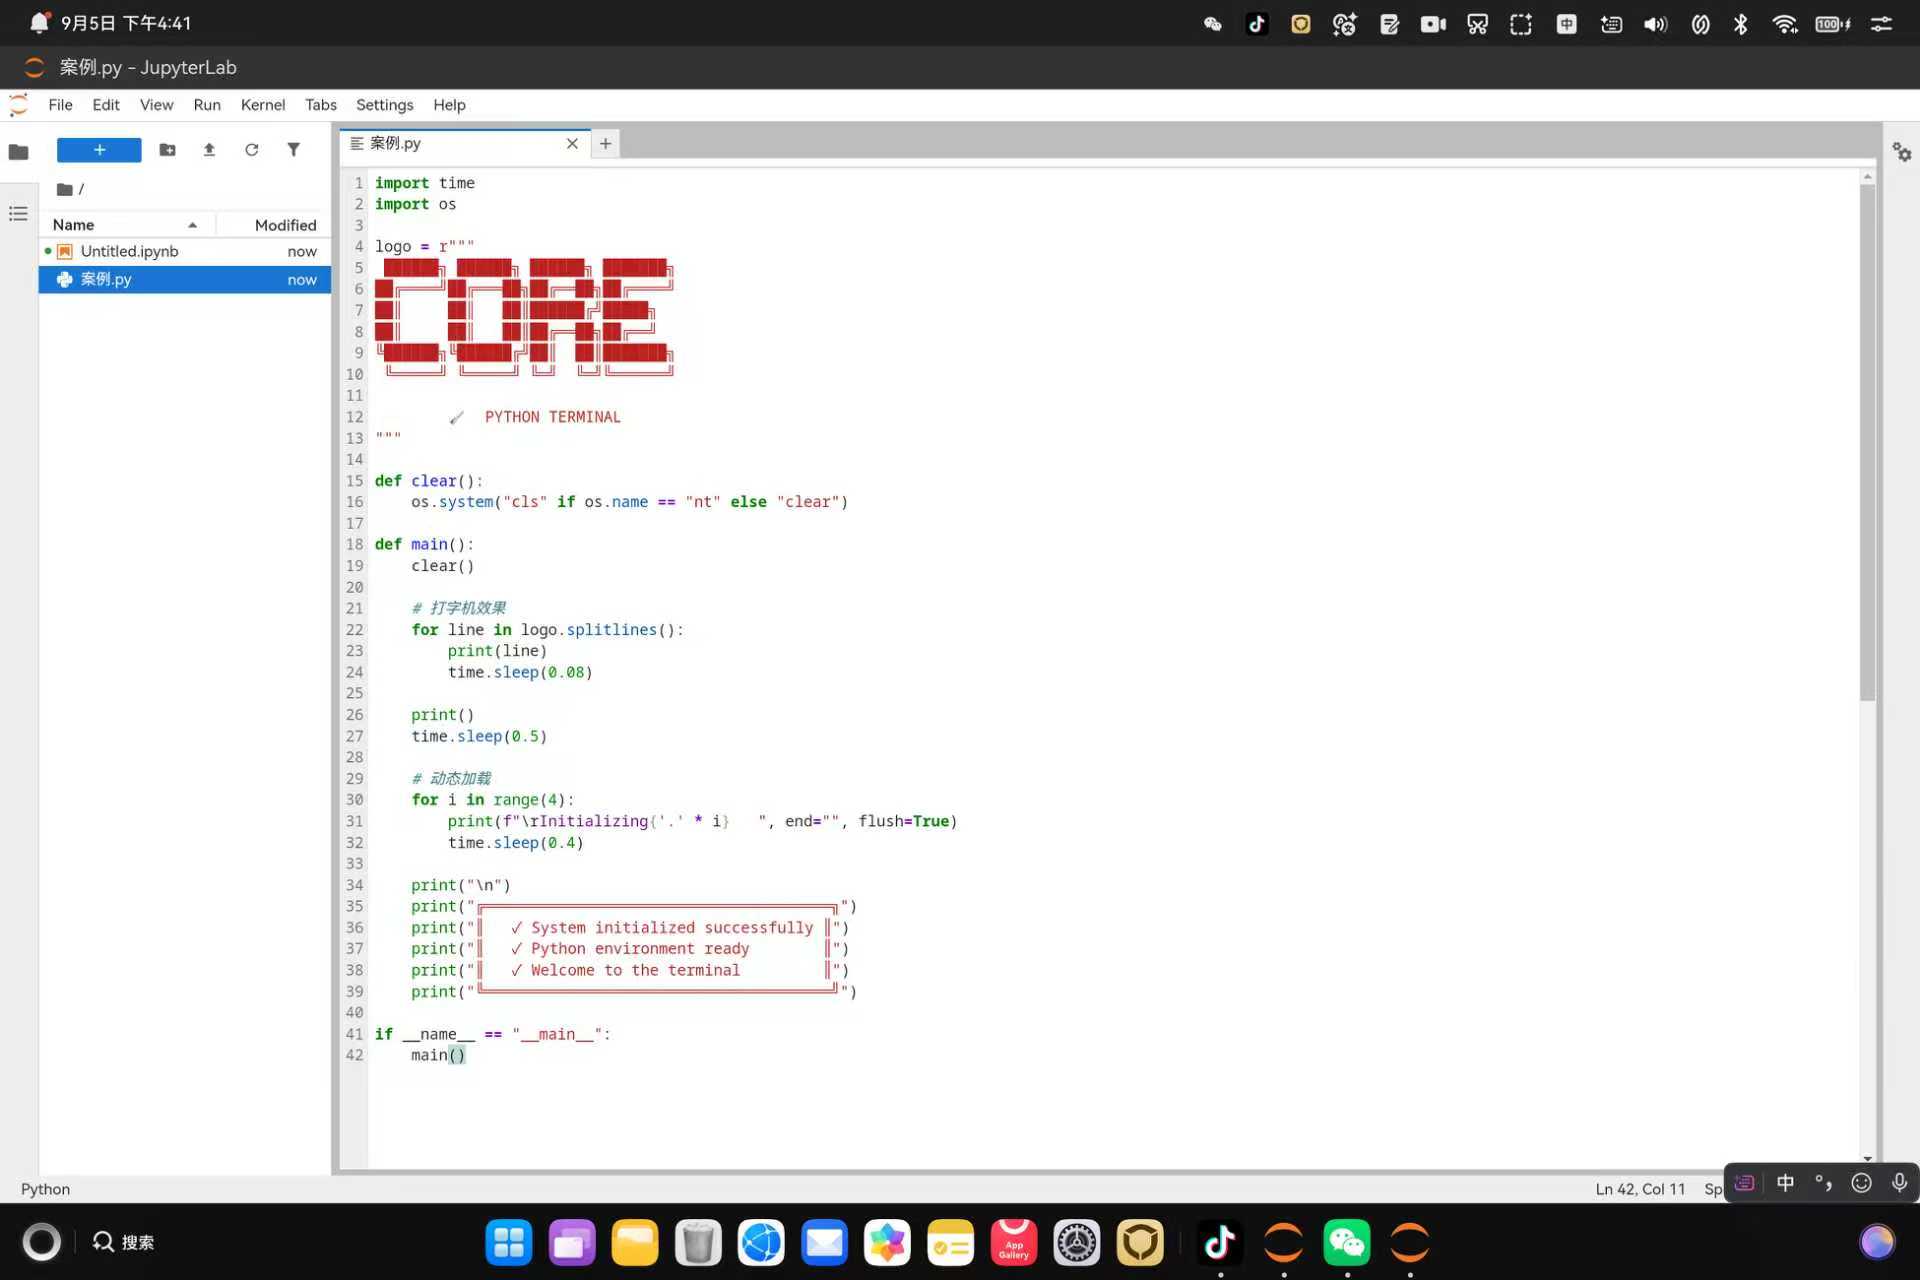Open the Run menu
The width and height of the screenshot is (1920, 1280).
[x=207, y=105]
